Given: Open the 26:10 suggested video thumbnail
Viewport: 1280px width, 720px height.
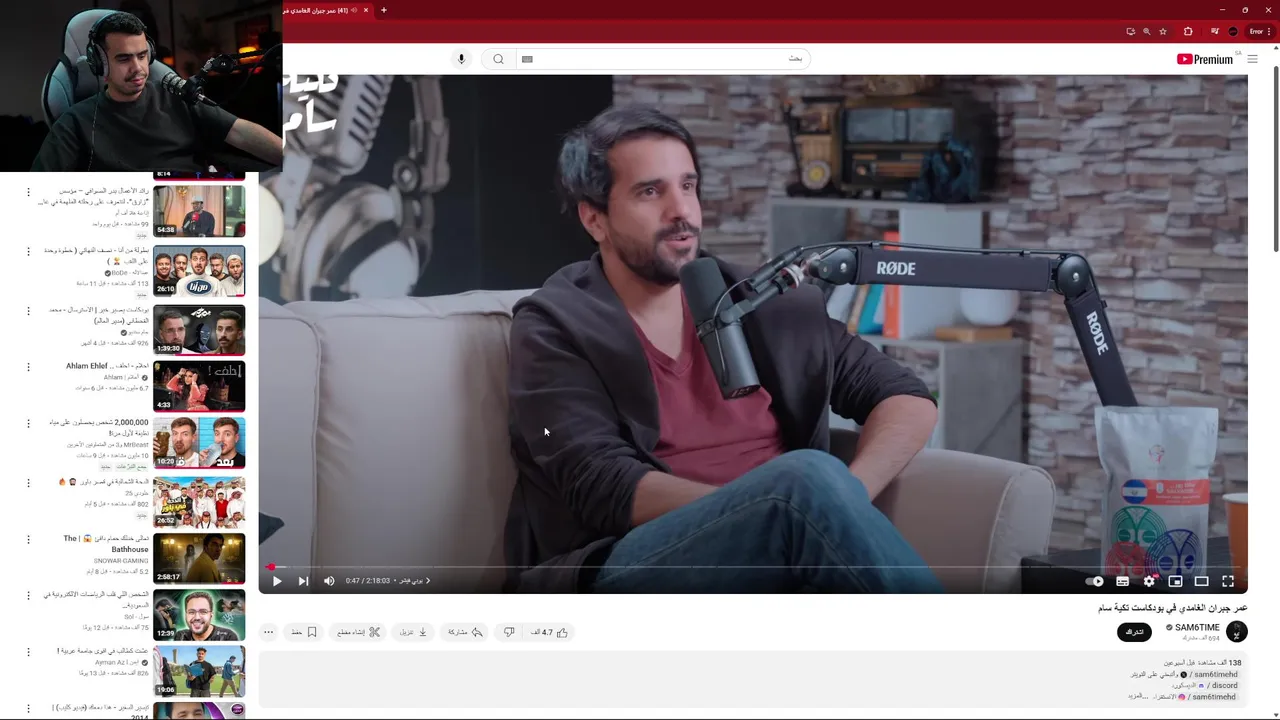Looking at the screenshot, I should [199, 271].
